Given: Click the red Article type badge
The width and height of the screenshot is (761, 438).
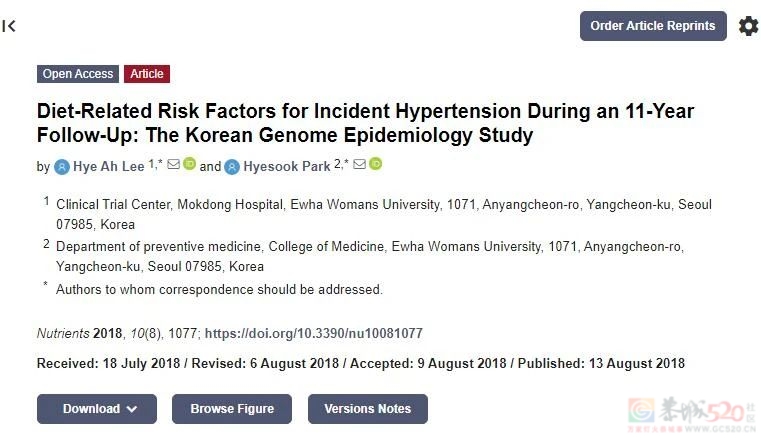Looking at the screenshot, I should coord(147,74).
